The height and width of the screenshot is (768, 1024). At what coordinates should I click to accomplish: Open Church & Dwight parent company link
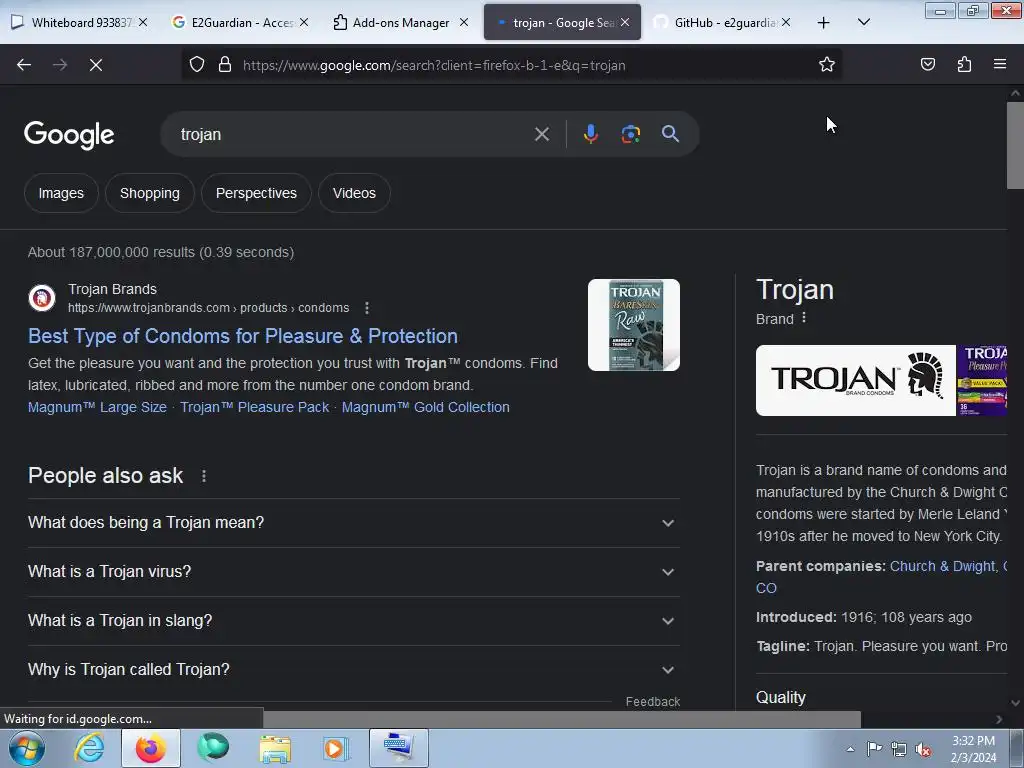pos(942,566)
